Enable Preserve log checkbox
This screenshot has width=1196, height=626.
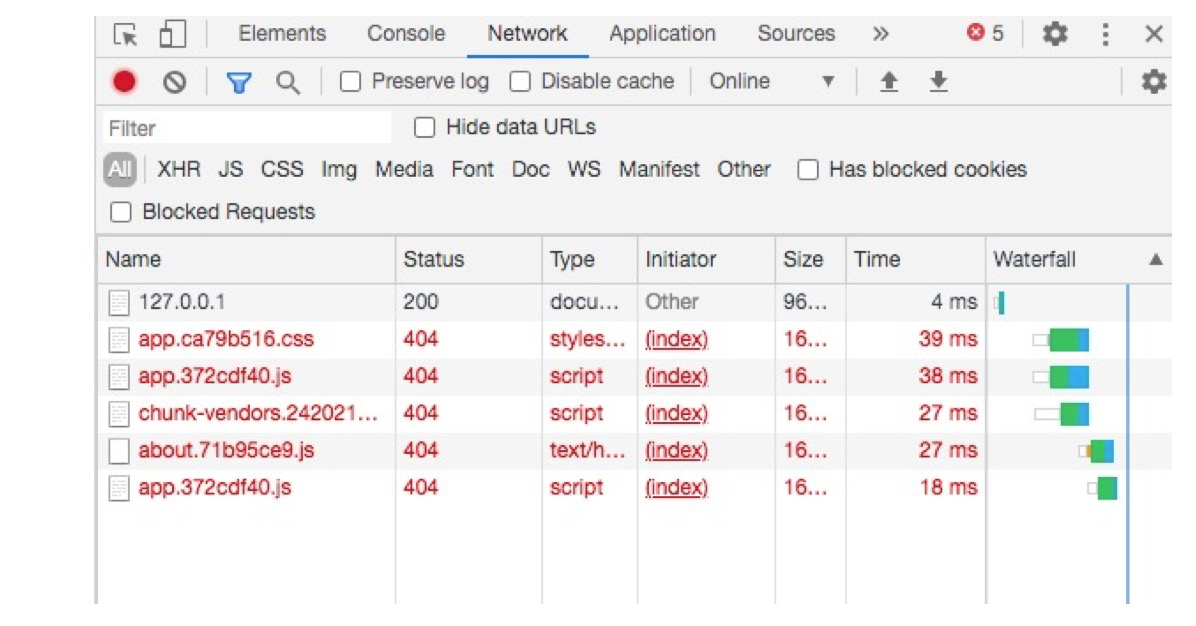pyautogui.click(x=350, y=82)
